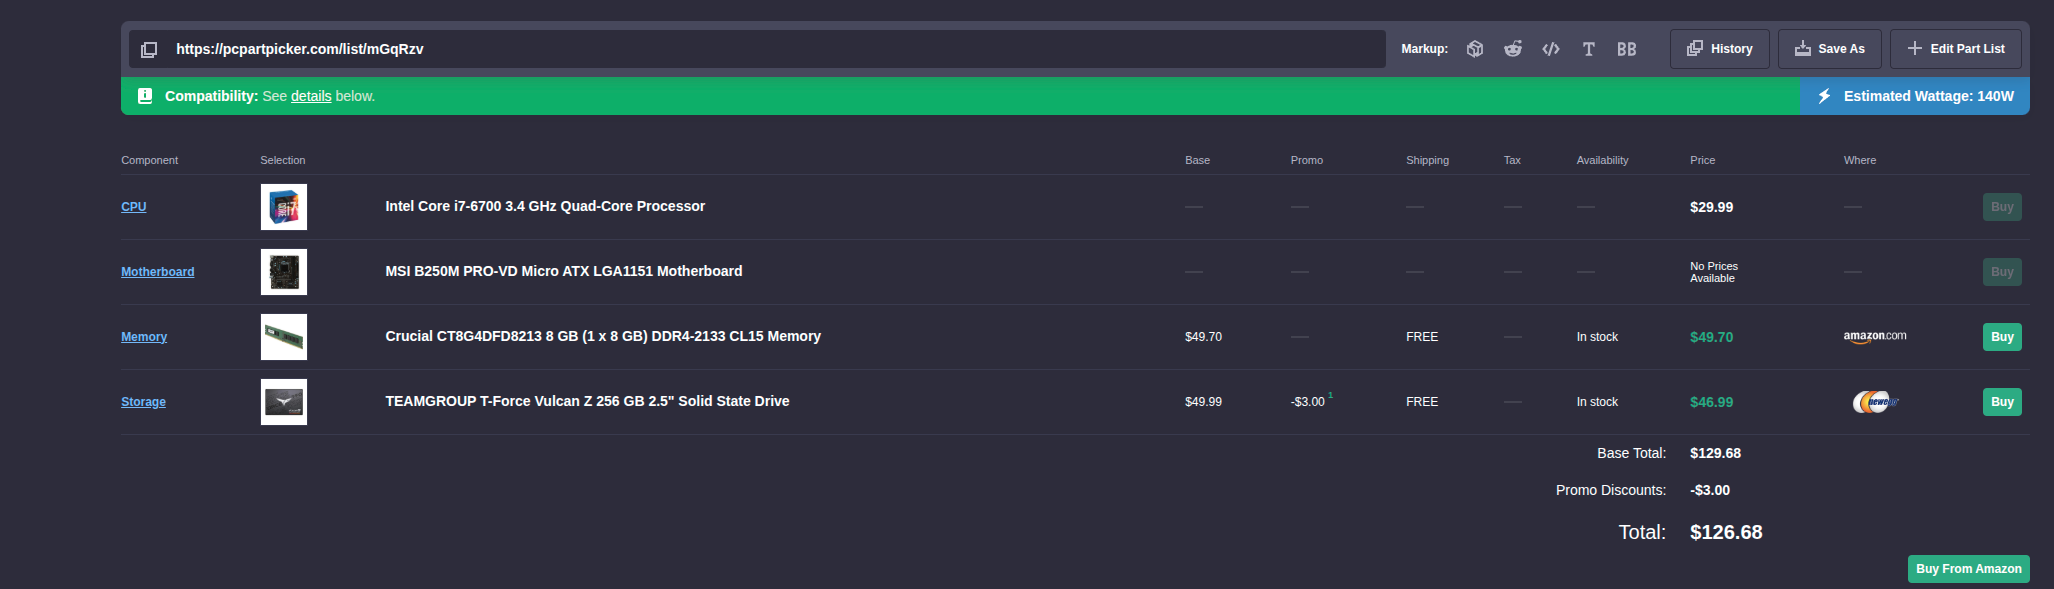Open Edit Part List
Screen dimensions: 2054x589
[1956, 49]
